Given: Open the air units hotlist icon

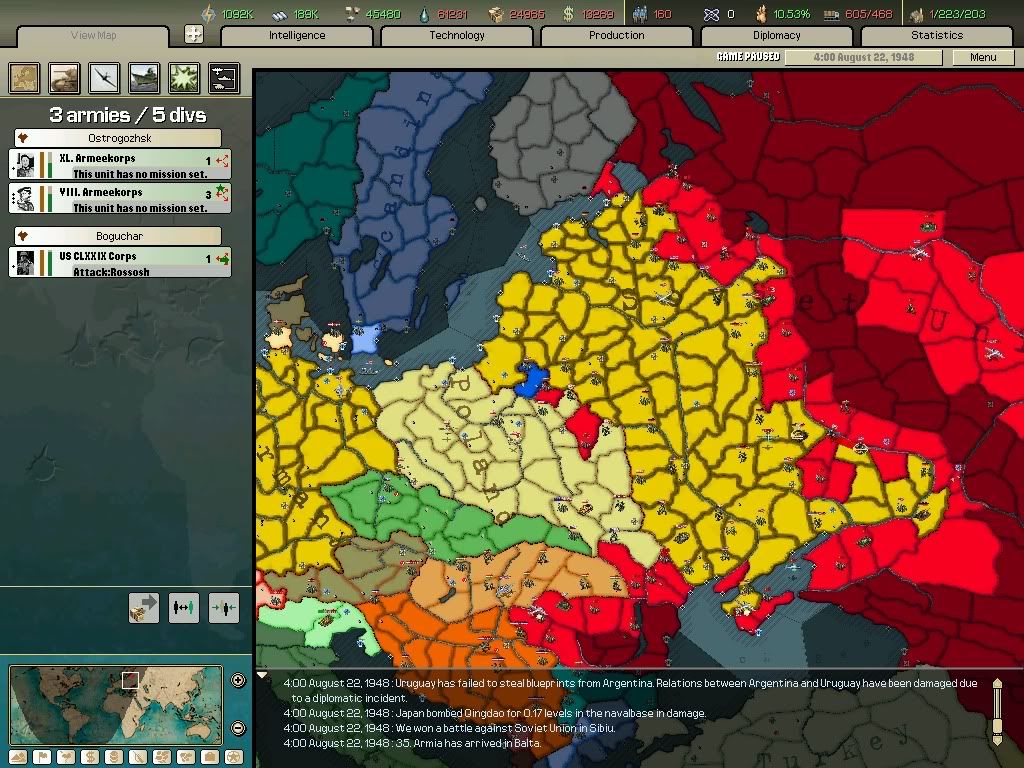Looking at the screenshot, I should [x=104, y=78].
